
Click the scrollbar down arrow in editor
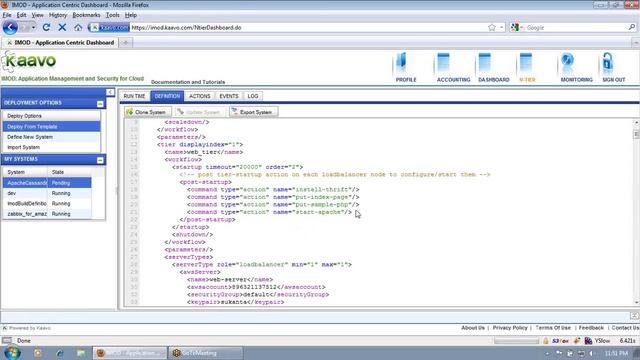coord(636,302)
